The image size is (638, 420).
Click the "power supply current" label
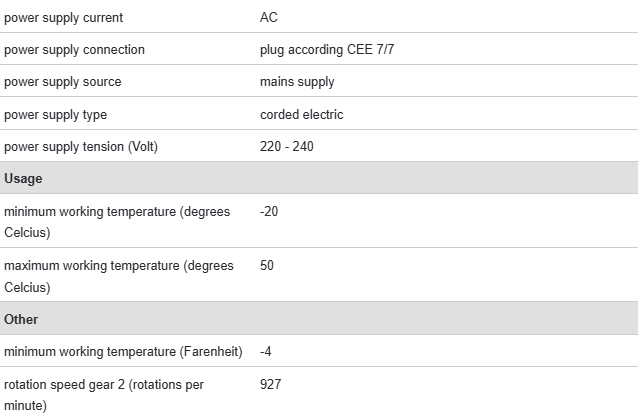pyautogui.click(x=64, y=18)
